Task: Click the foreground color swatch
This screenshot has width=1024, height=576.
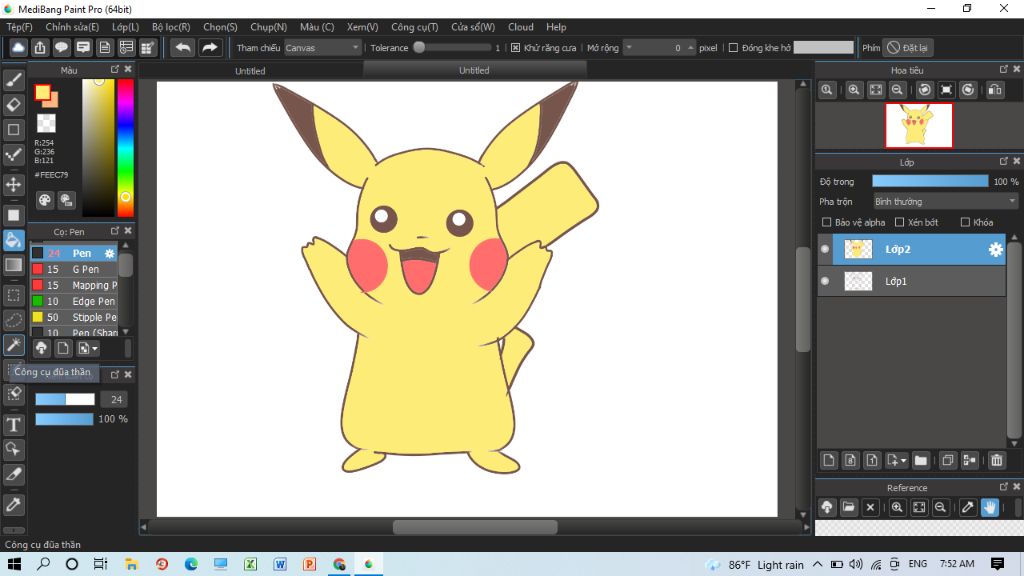Action: [x=42, y=93]
